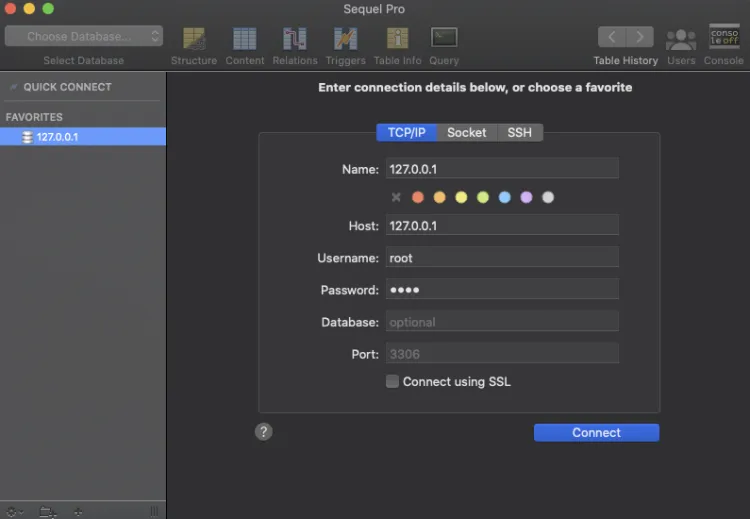Click into the Database input field

click(502, 322)
